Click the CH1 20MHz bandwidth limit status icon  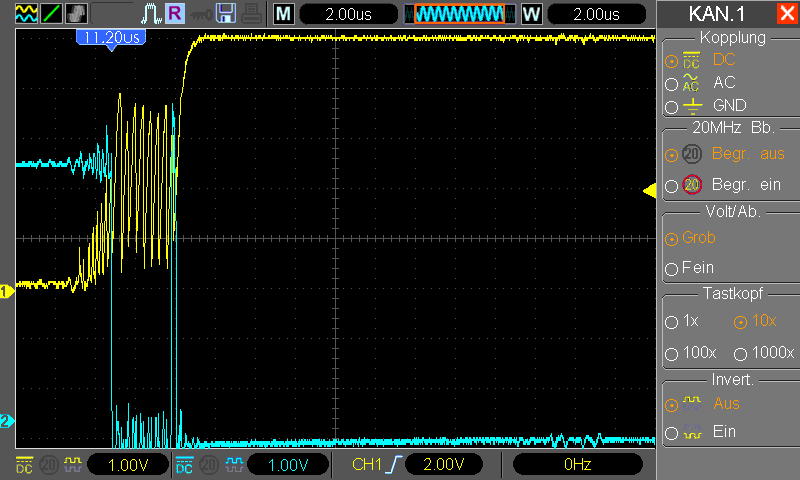point(49,465)
